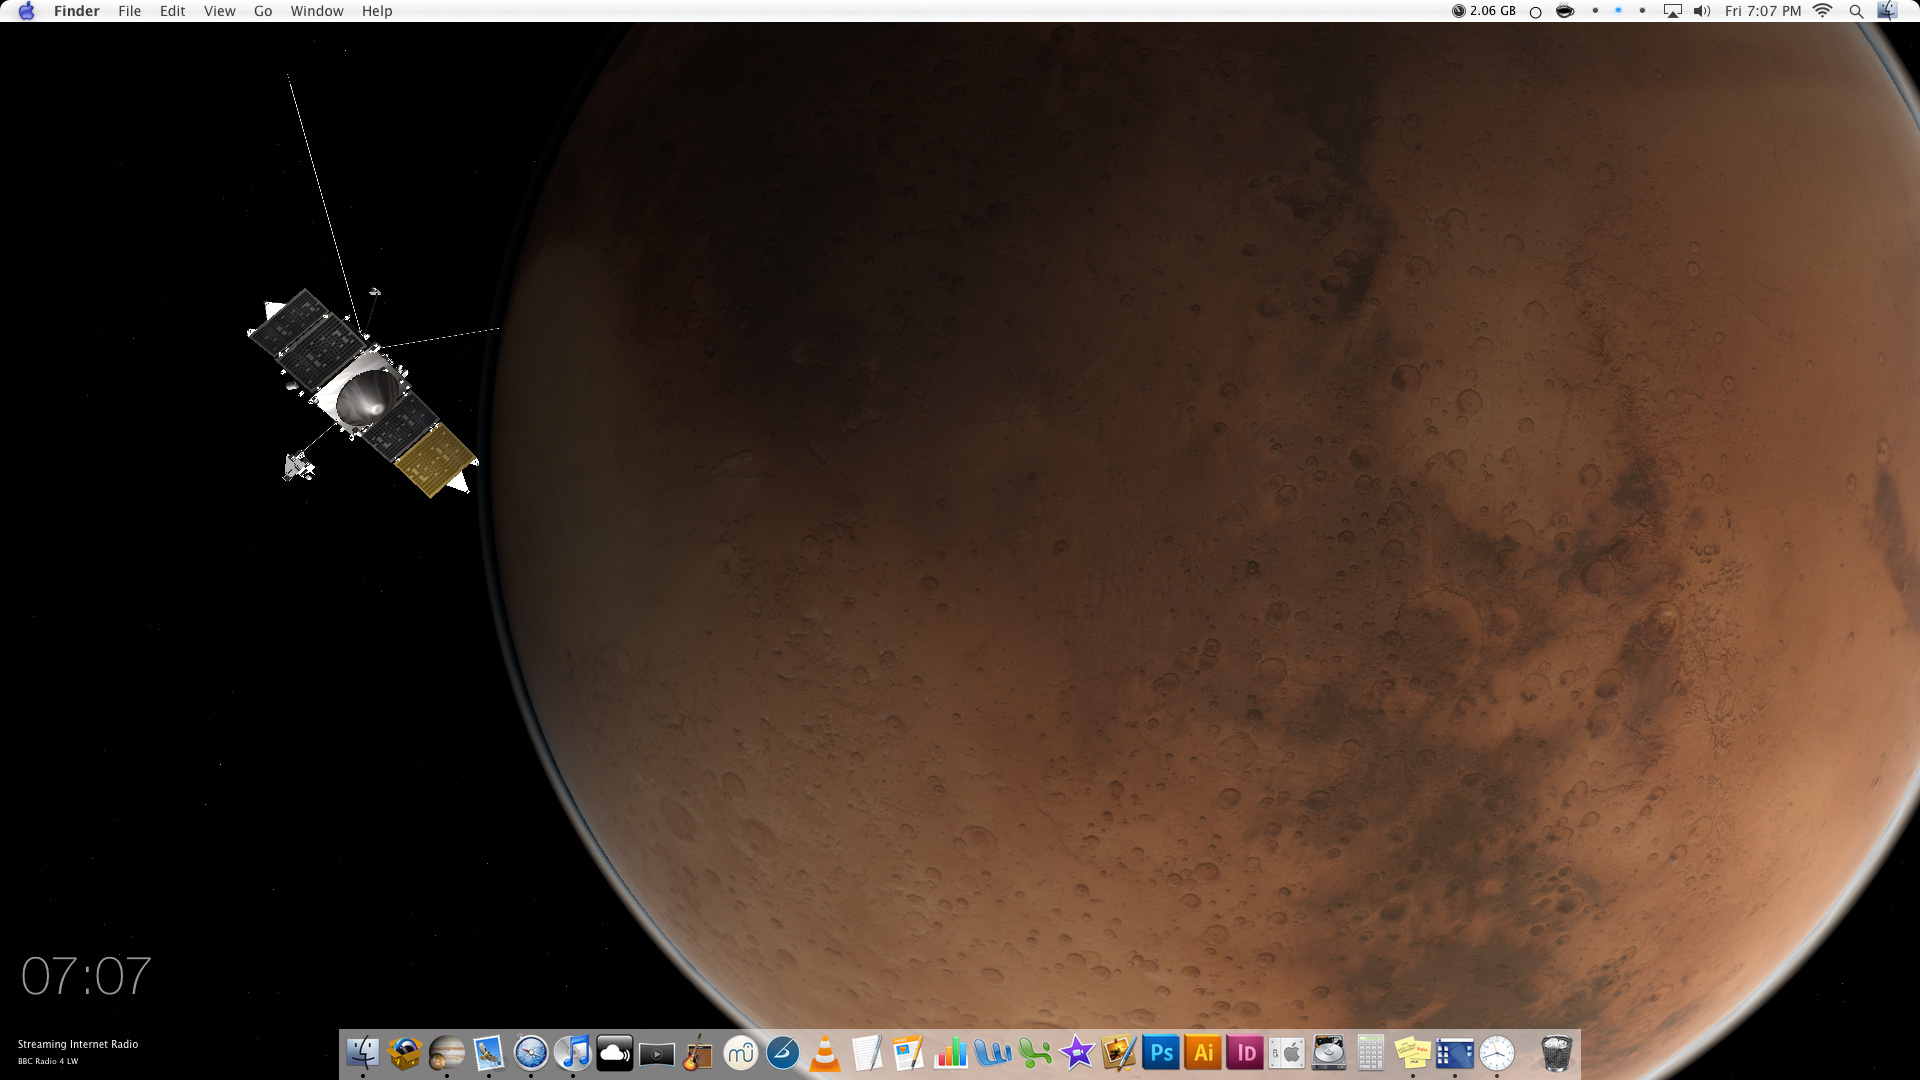Image resolution: width=1920 pixels, height=1080 pixels.
Task: Launch Pages from the Dock
Action: tap(909, 1053)
